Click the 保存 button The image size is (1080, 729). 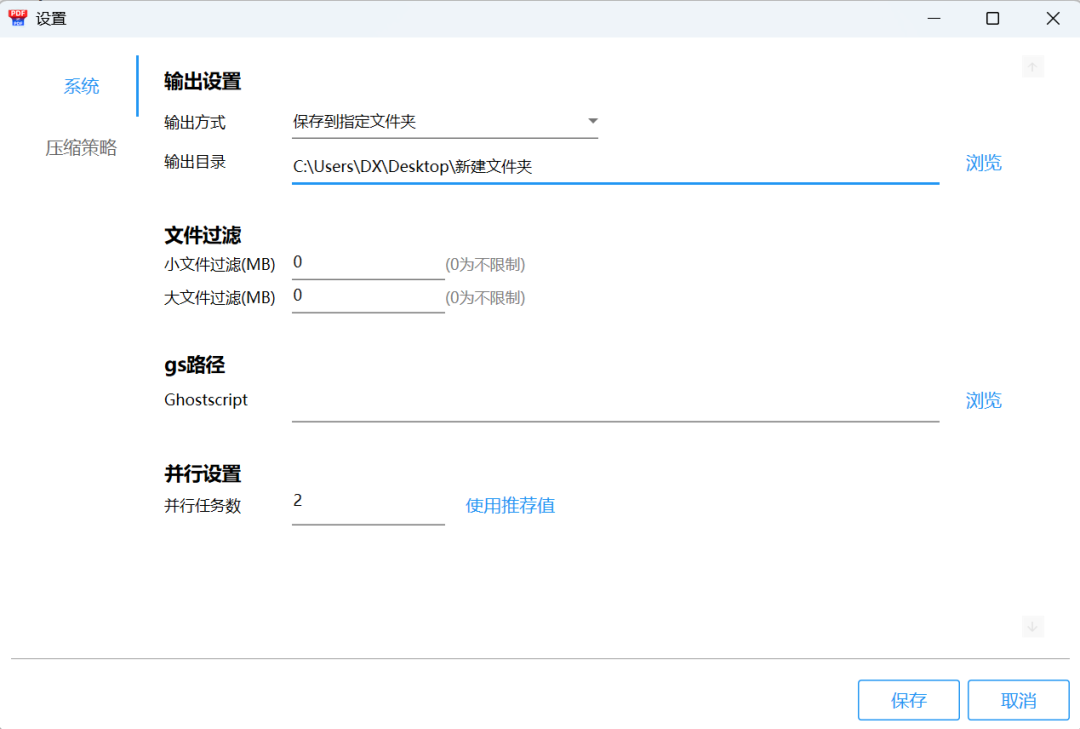click(908, 700)
